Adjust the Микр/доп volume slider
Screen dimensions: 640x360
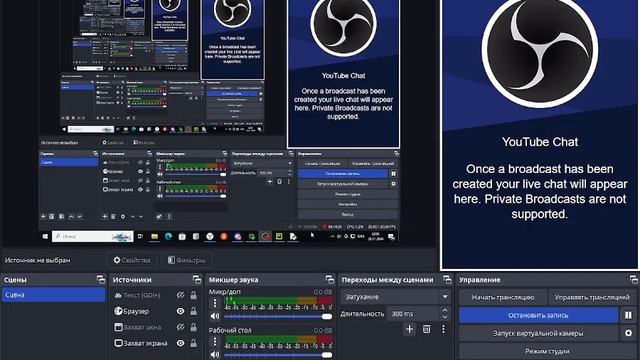[278, 316]
